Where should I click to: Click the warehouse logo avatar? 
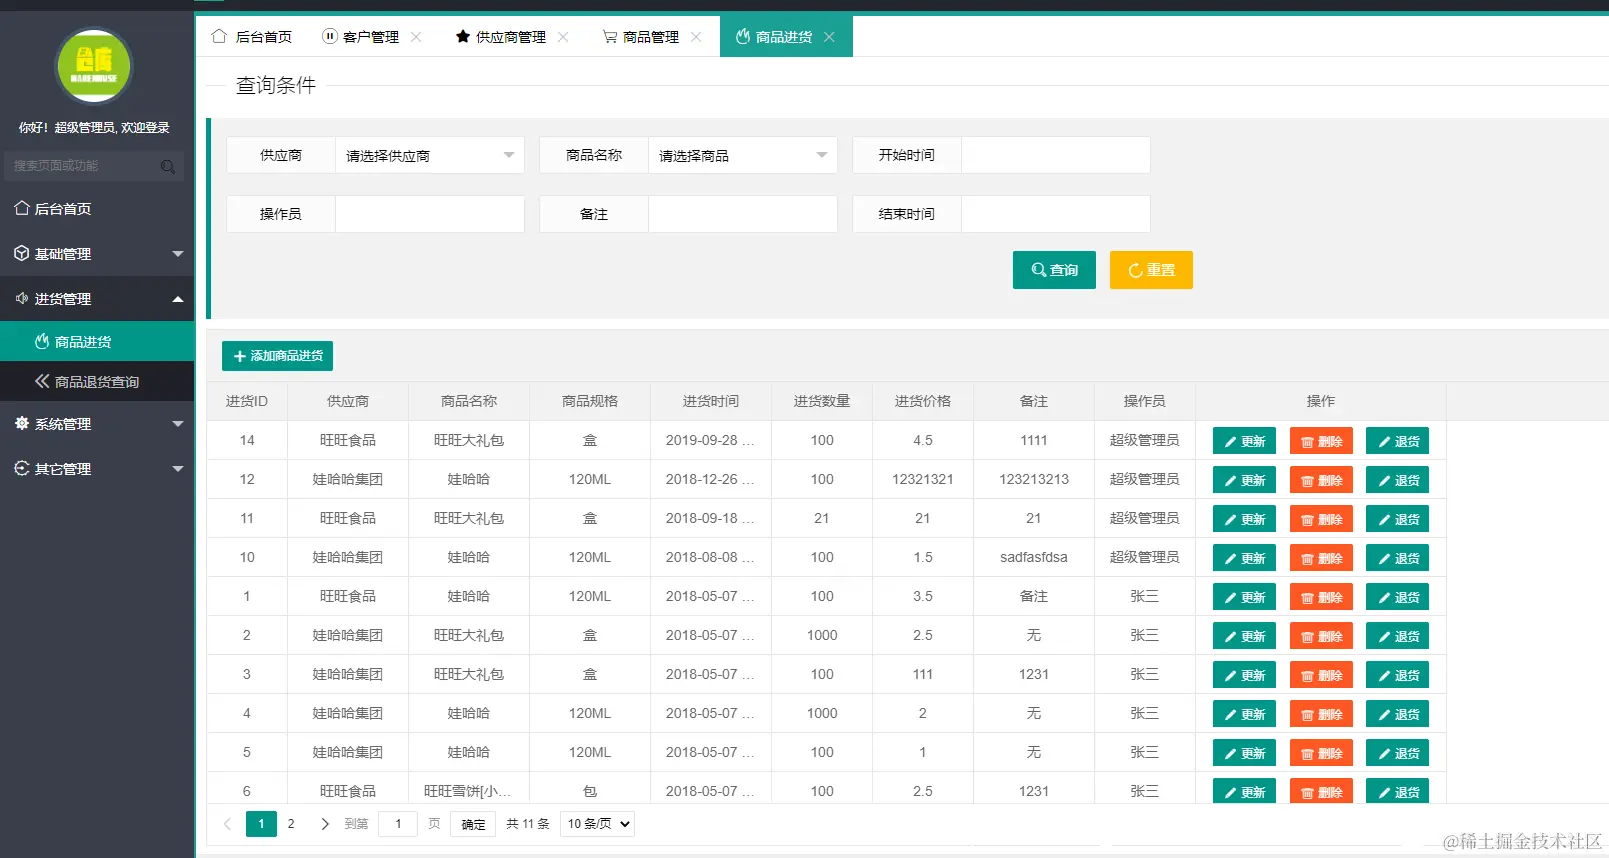point(94,66)
